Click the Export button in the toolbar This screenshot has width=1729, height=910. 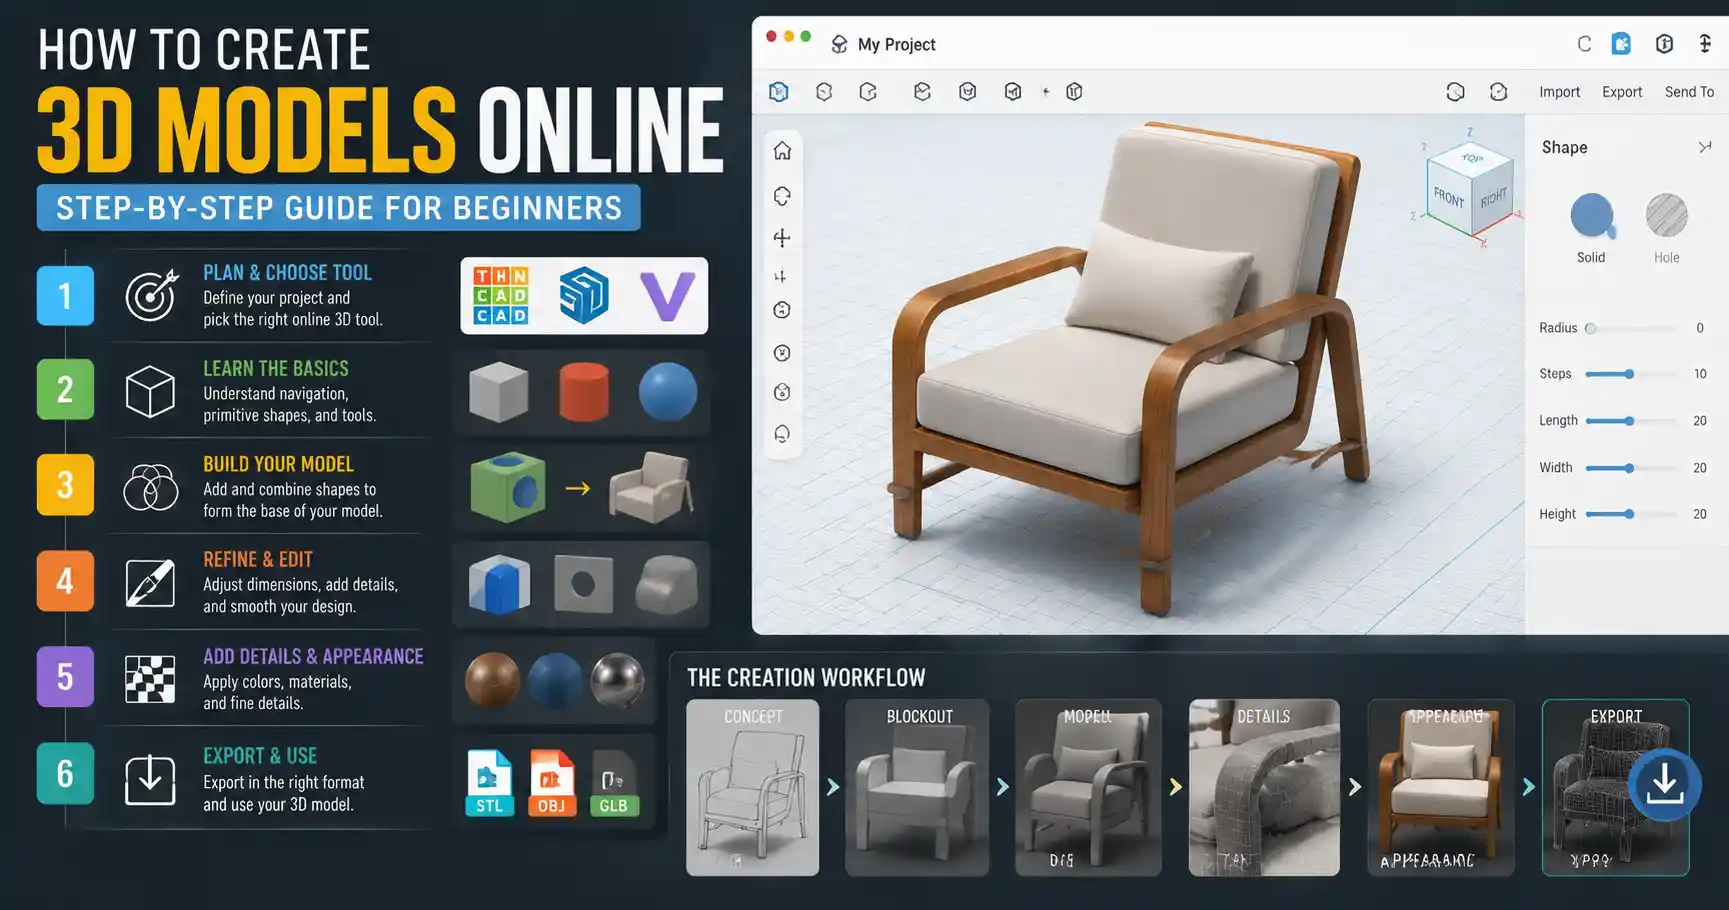pos(1622,92)
